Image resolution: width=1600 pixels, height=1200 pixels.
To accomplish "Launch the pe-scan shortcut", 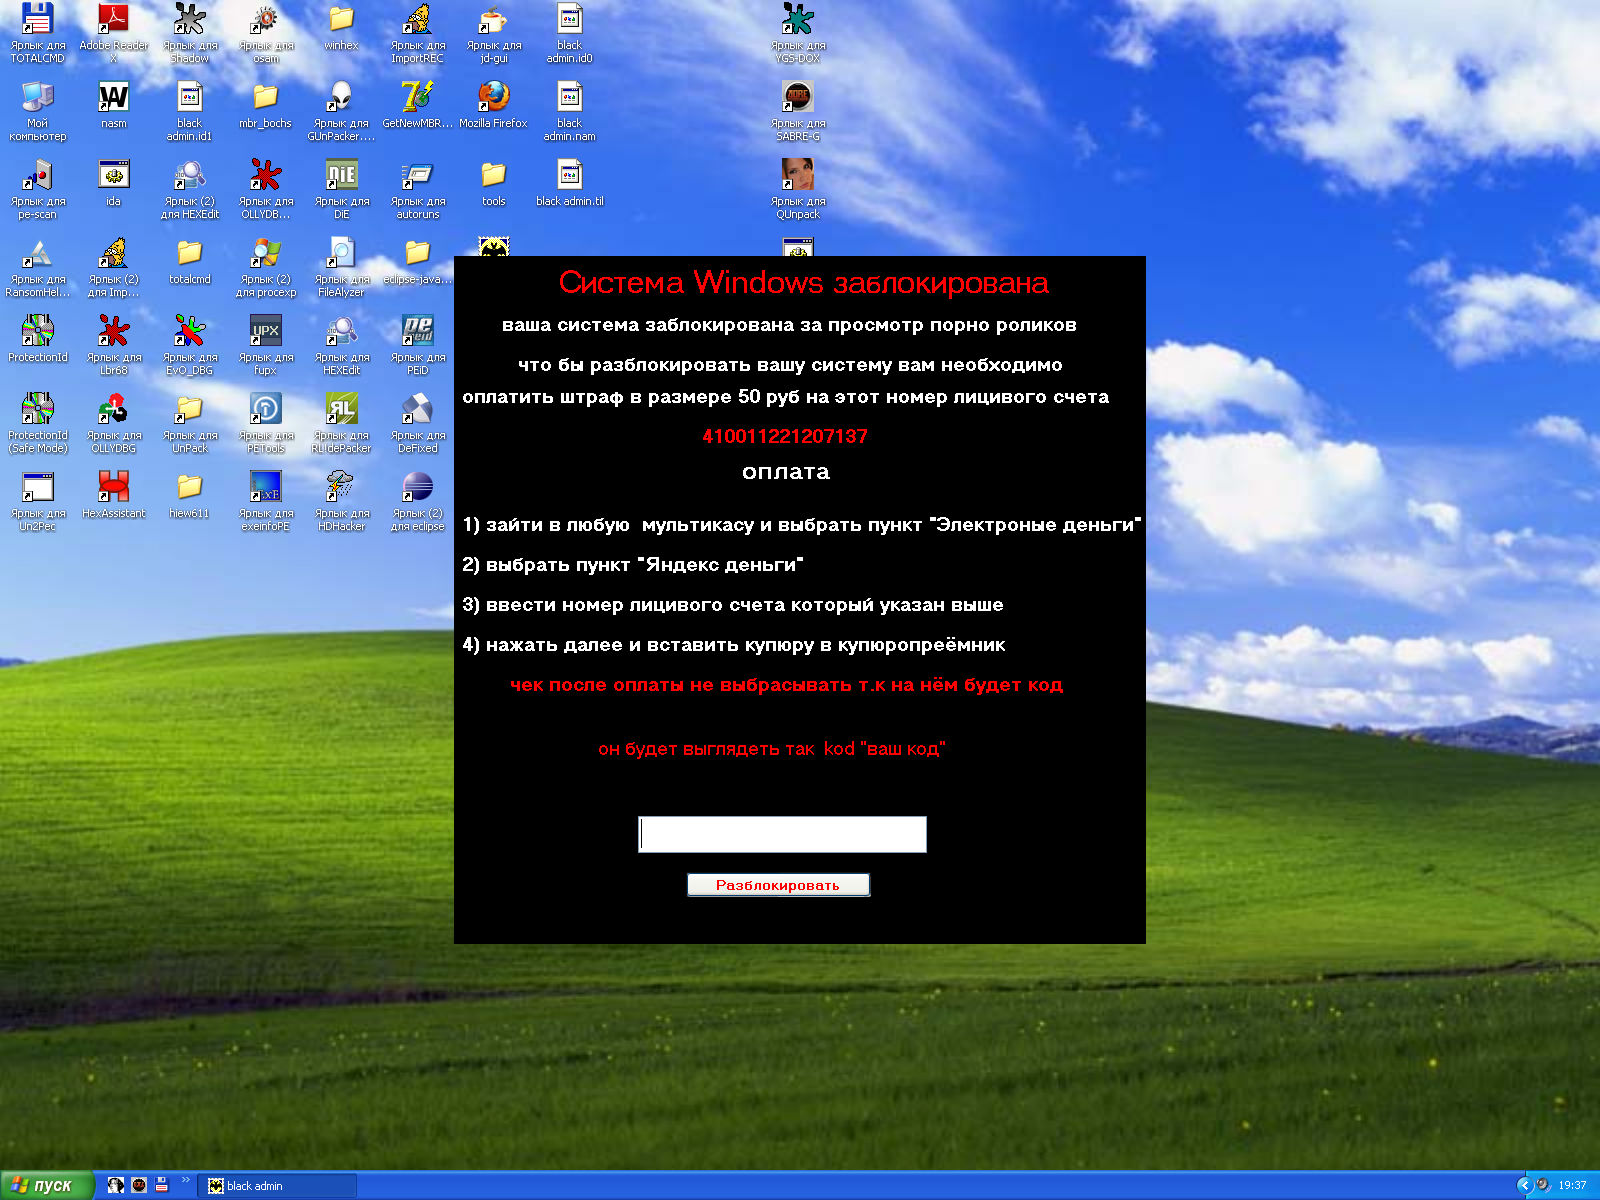I will [38, 174].
